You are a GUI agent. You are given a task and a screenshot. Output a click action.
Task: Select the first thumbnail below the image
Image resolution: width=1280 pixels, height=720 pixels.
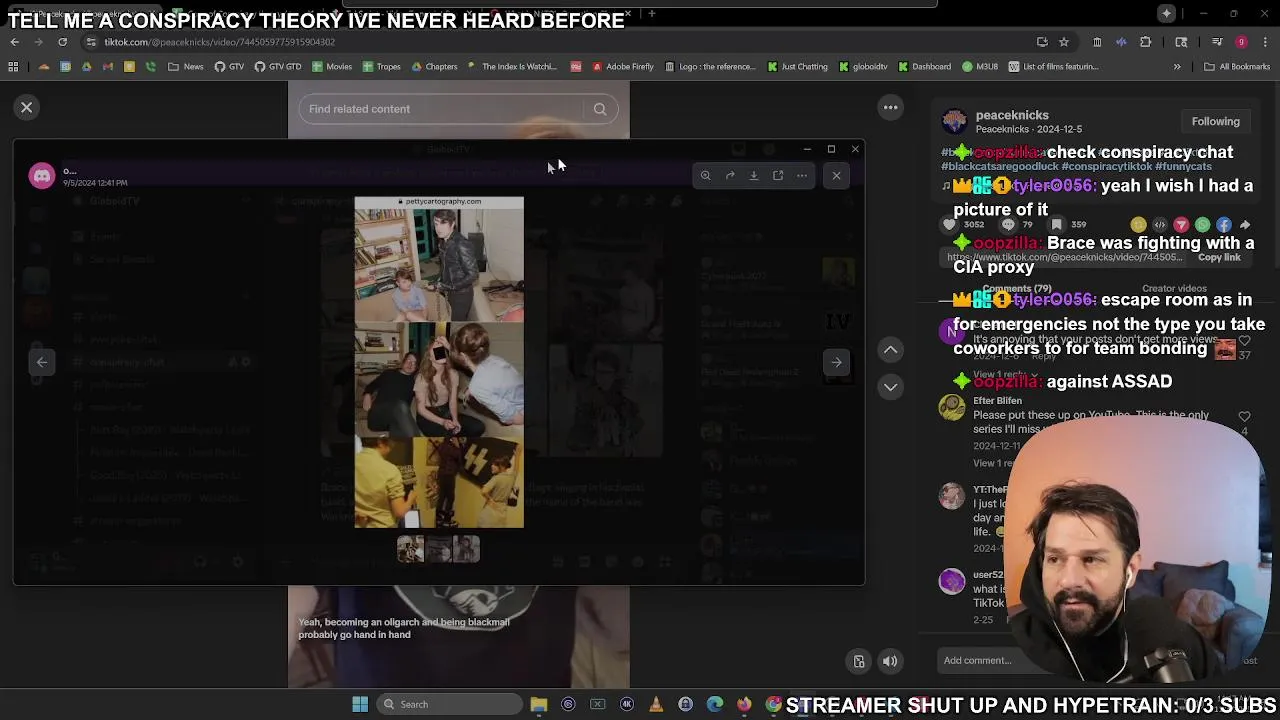click(411, 549)
